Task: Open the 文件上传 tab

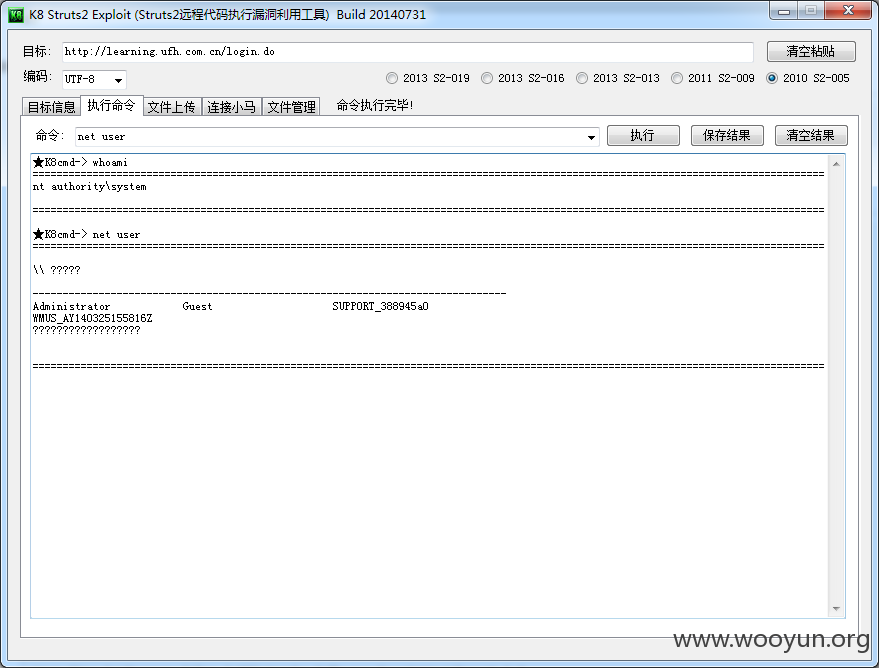Action: coord(172,107)
